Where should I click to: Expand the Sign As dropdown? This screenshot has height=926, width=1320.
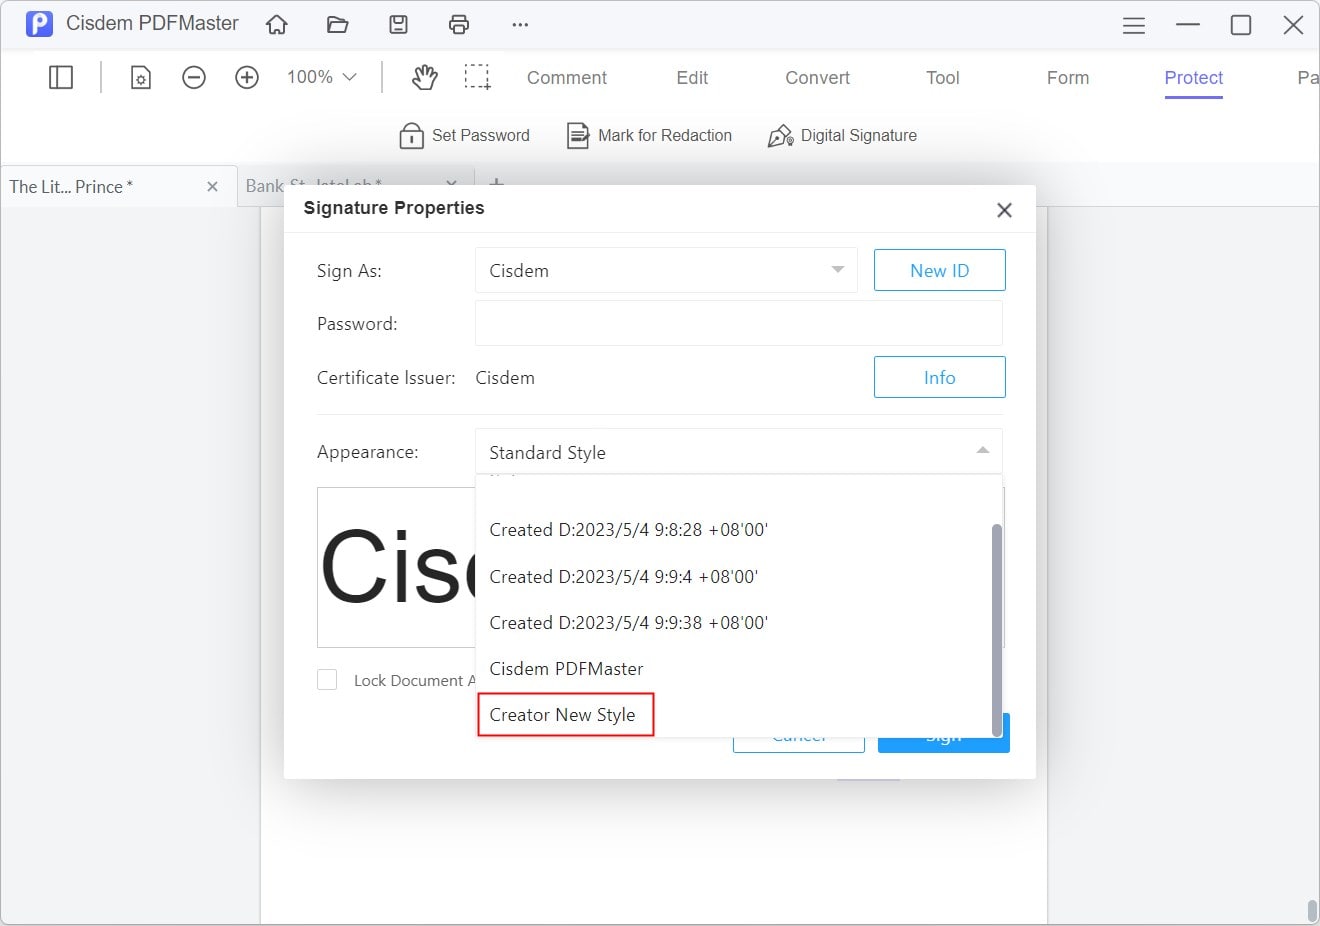tap(837, 270)
